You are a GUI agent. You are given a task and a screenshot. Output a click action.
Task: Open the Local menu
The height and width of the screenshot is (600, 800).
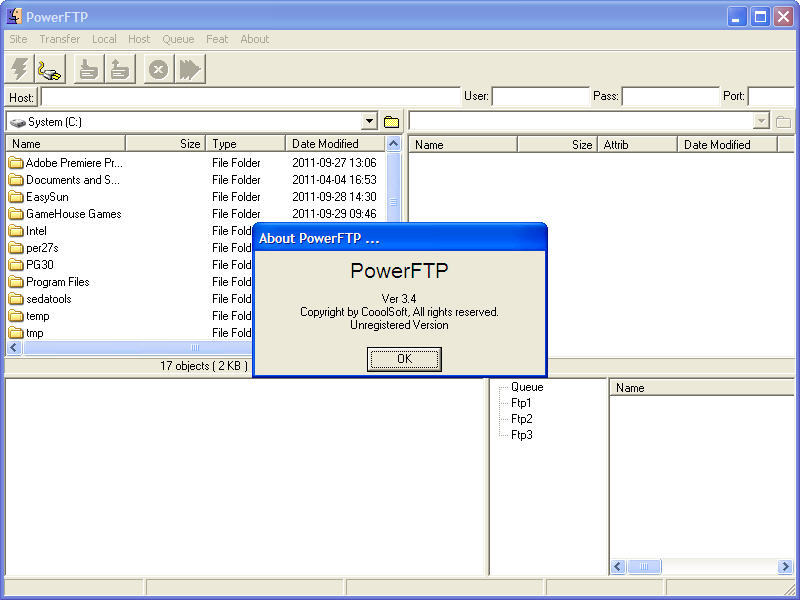[x=104, y=39]
